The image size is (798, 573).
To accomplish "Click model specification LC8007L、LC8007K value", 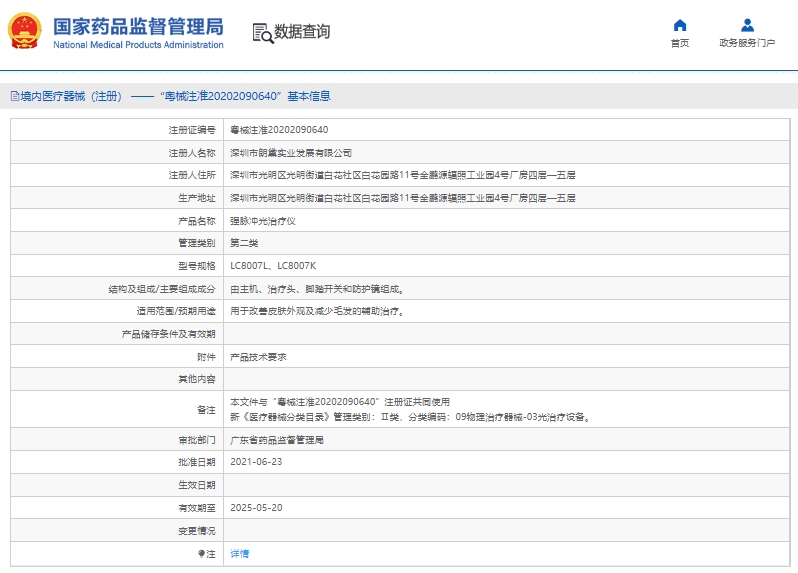I will (x=273, y=266).
